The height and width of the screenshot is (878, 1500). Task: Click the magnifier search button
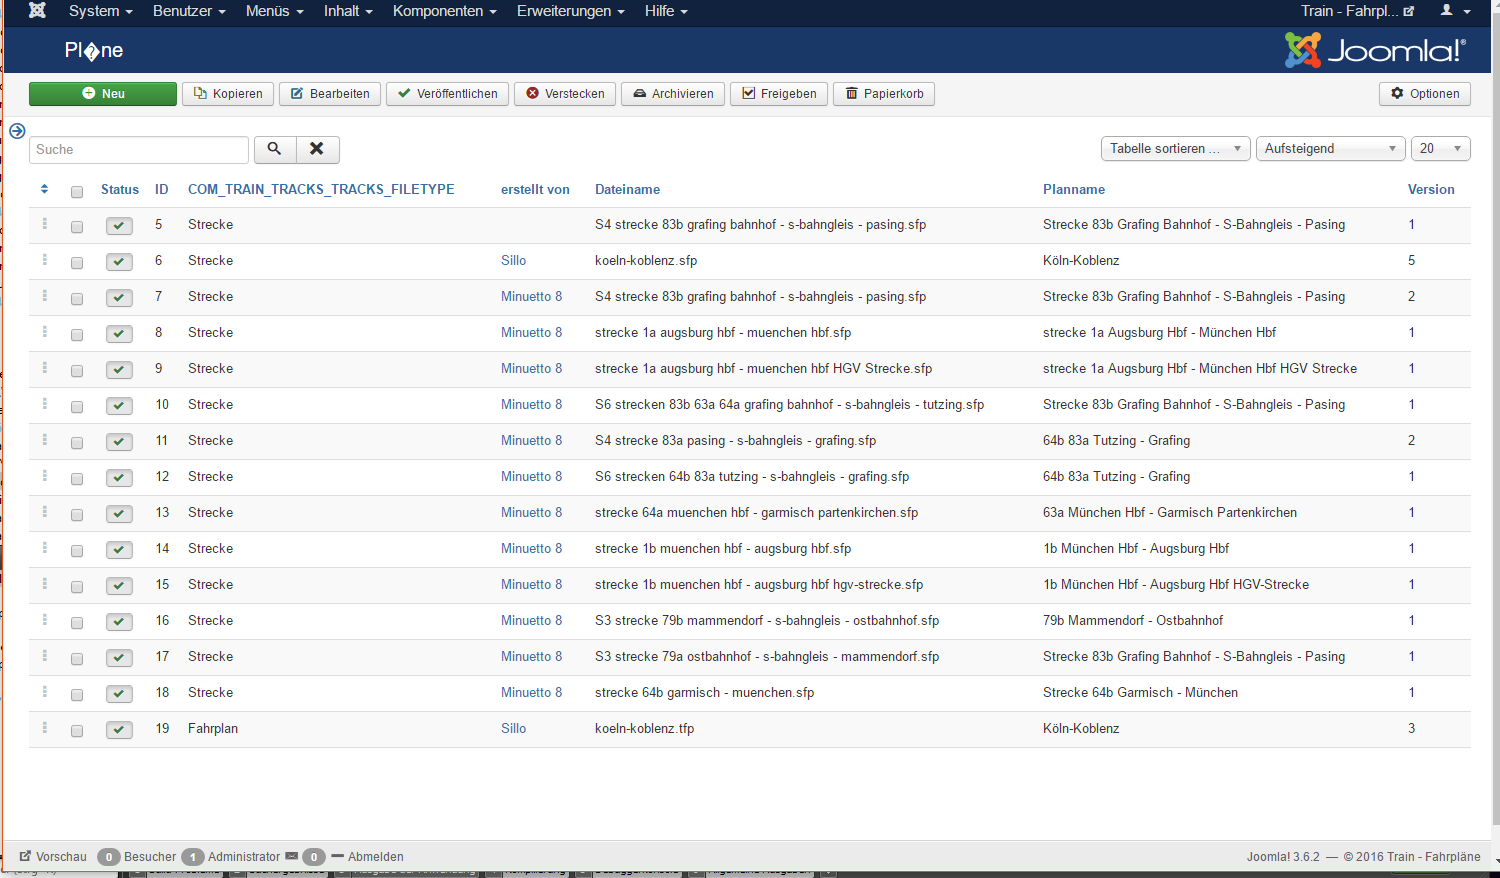[275, 149]
